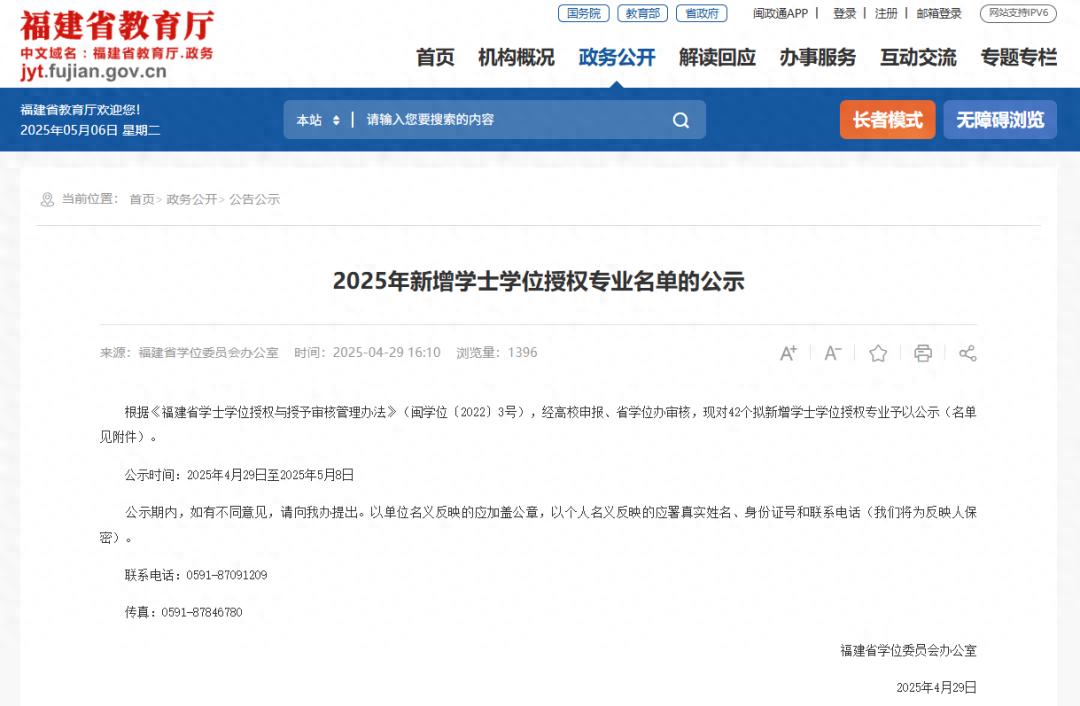Open the 政务公开 nav menu

tap(617, 58)
